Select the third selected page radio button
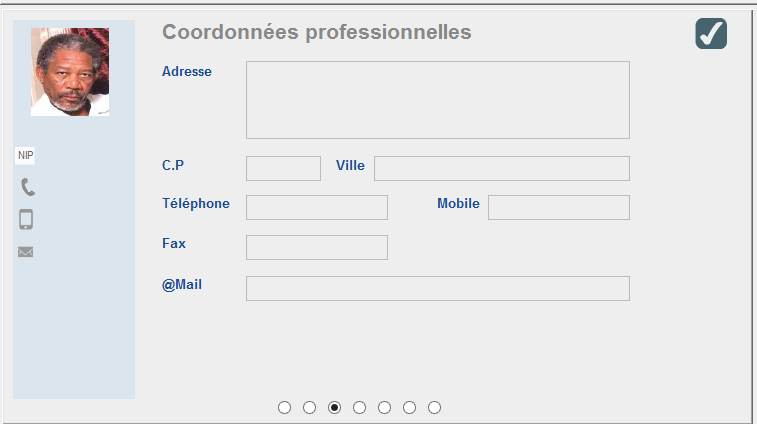 tap(335, 408)
